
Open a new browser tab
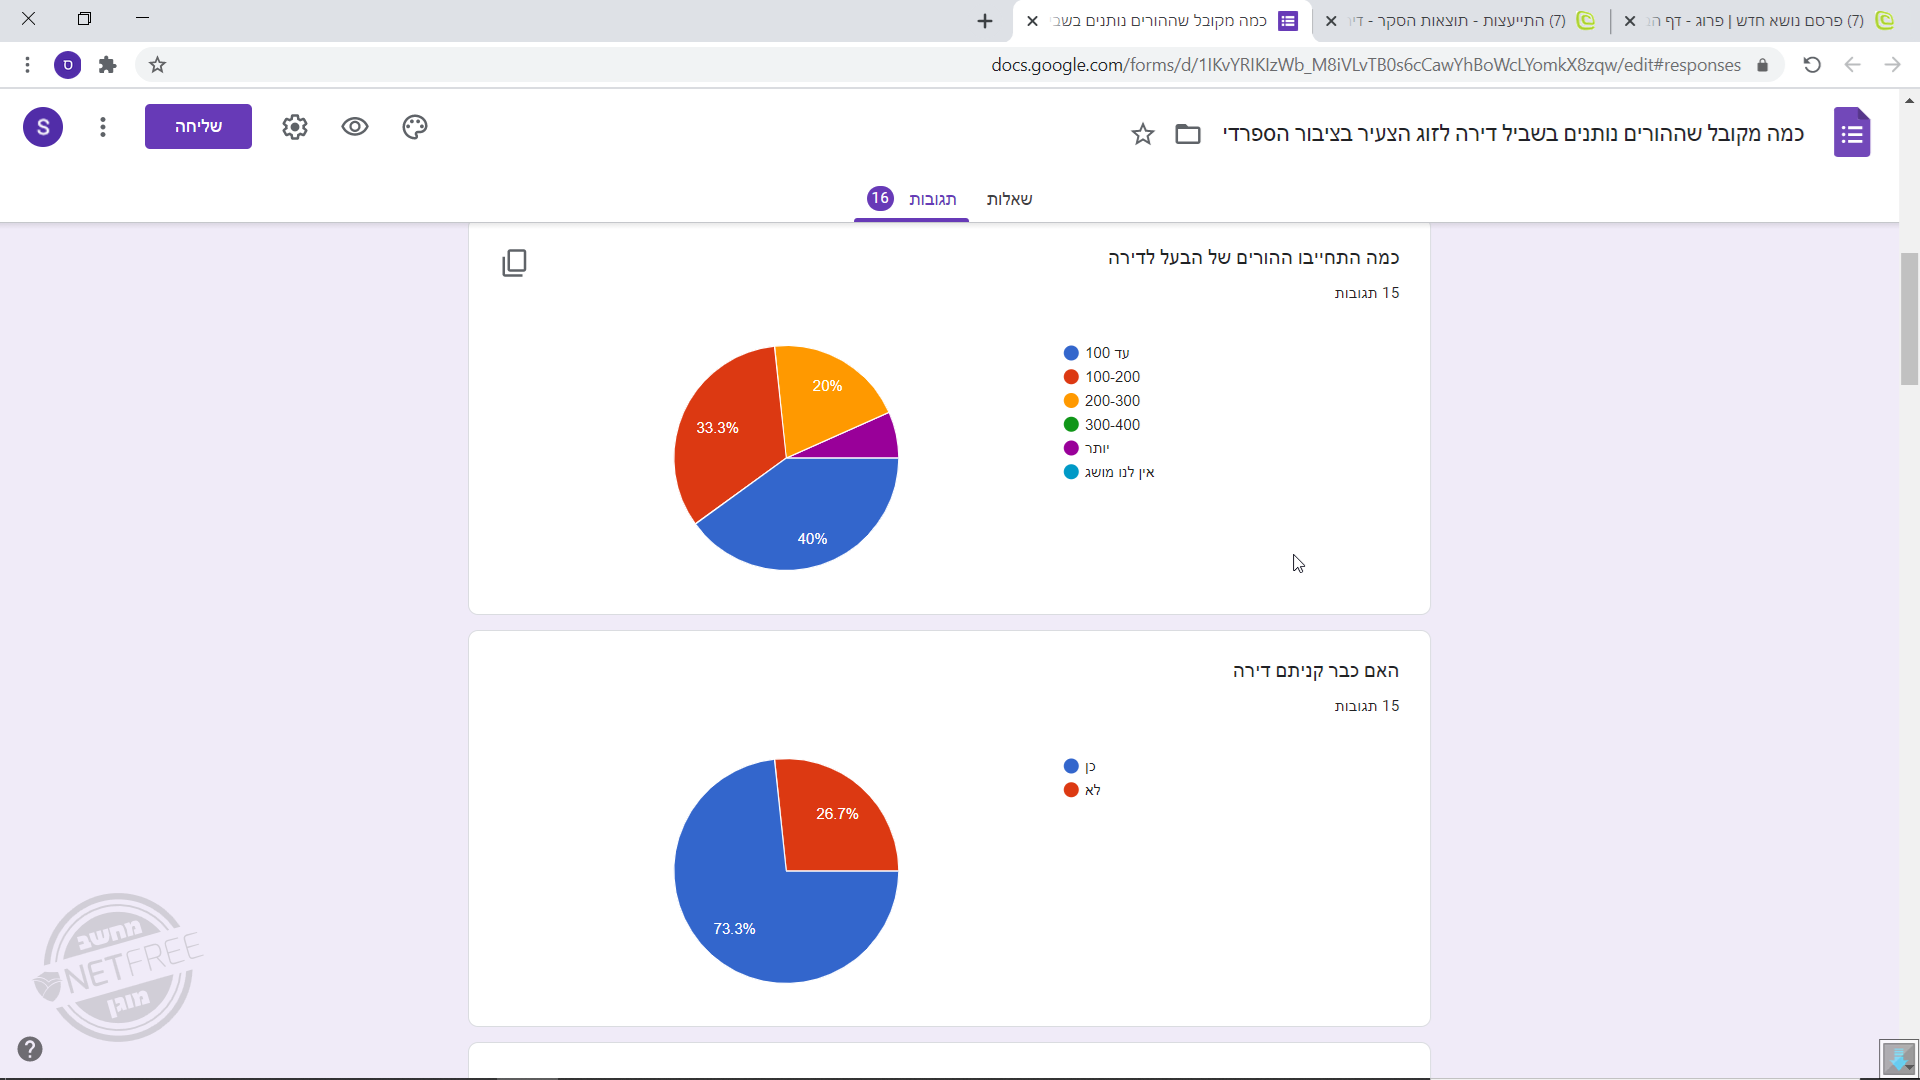tap(985, 21)
